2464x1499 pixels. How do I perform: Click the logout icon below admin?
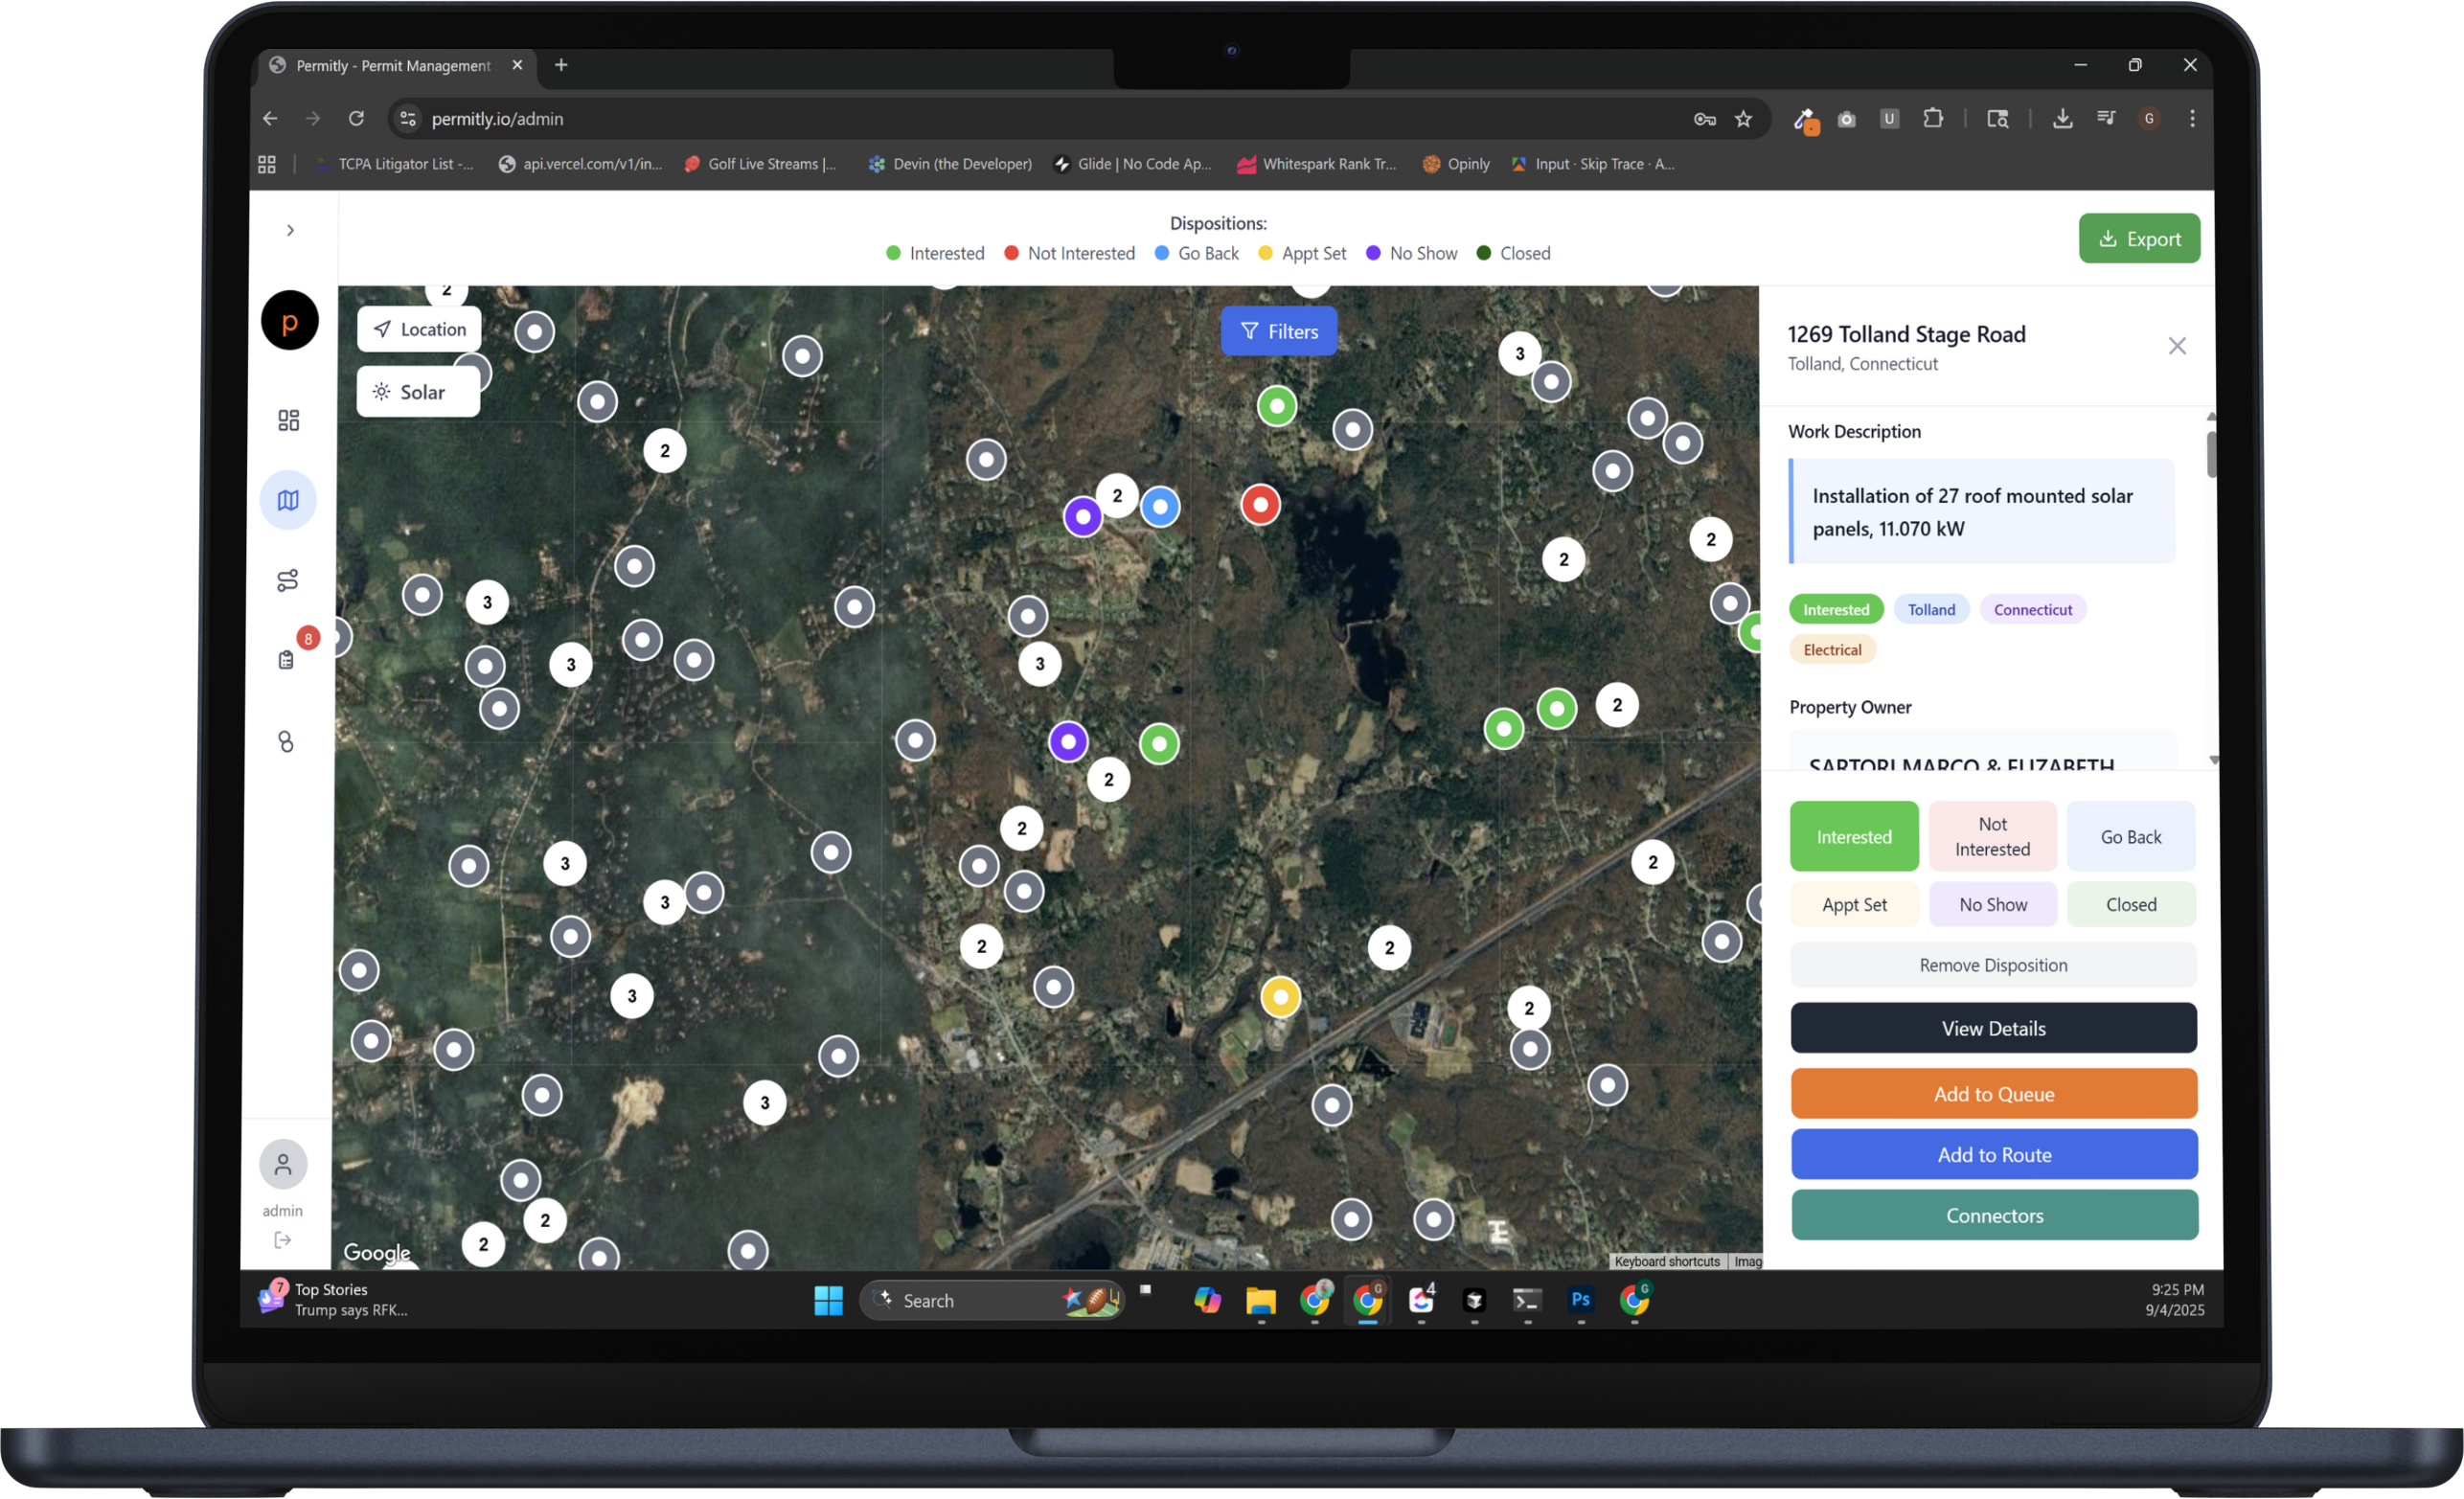coord(283,1240)
